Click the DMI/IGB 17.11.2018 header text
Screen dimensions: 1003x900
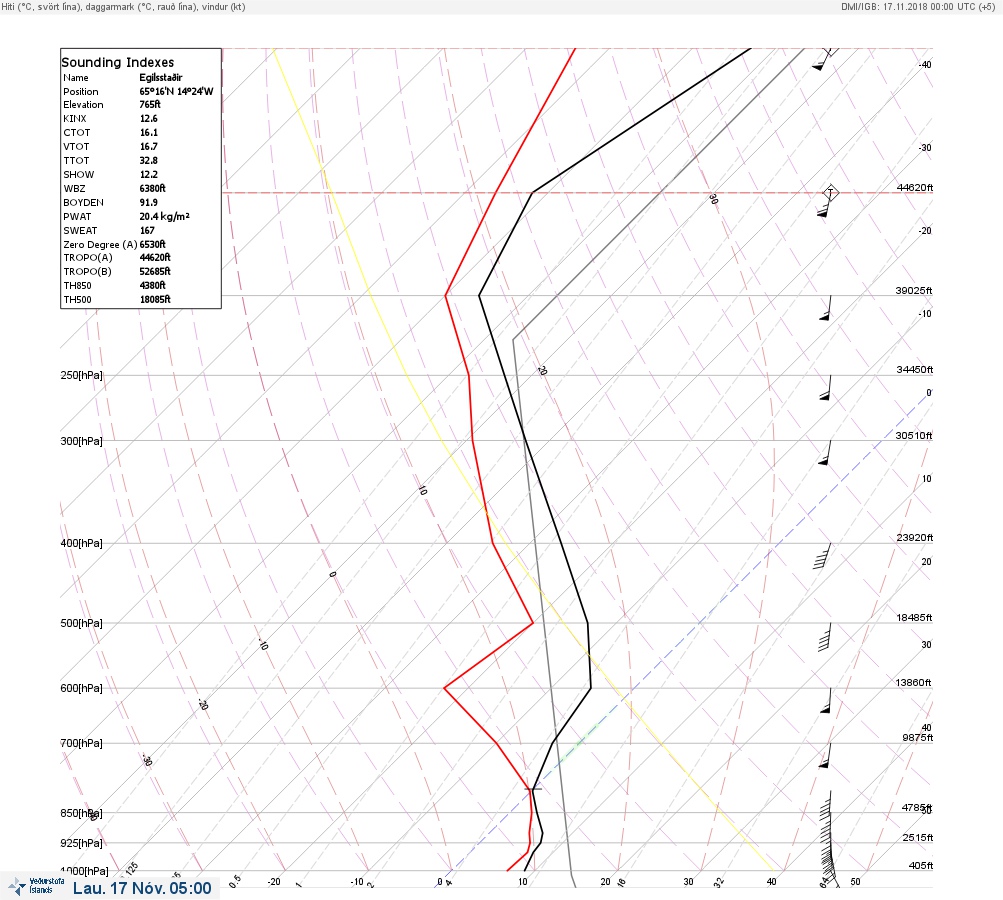918,6
